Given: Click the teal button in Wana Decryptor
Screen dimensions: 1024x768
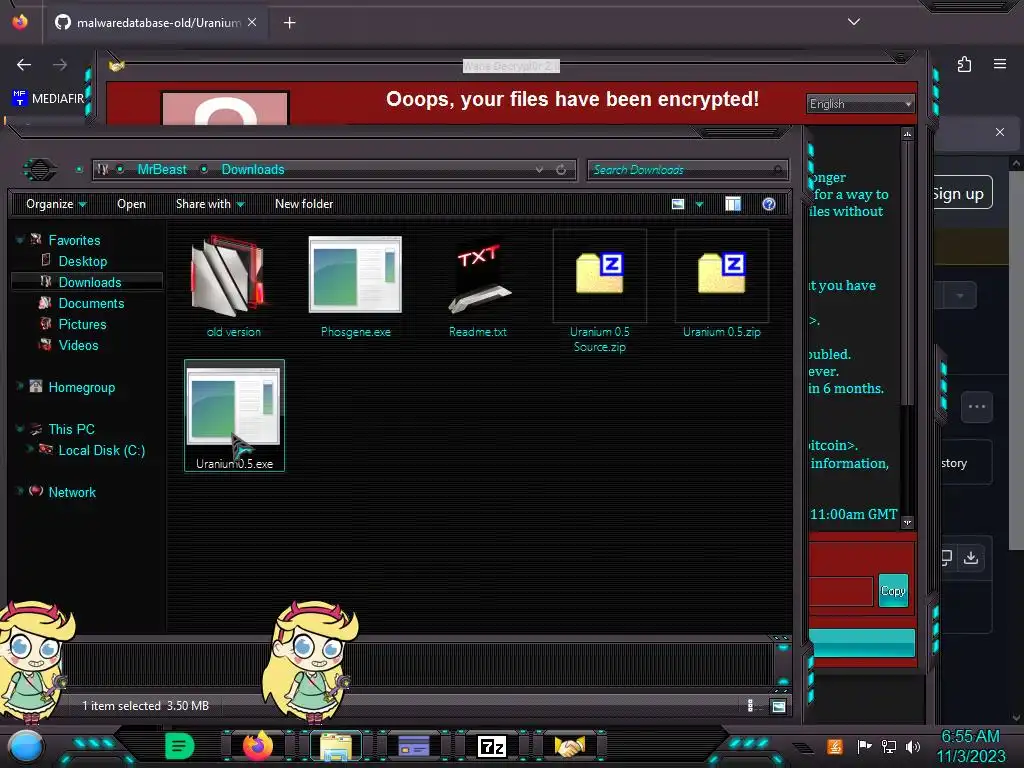Looking at the screenshot, I should 861,643.
